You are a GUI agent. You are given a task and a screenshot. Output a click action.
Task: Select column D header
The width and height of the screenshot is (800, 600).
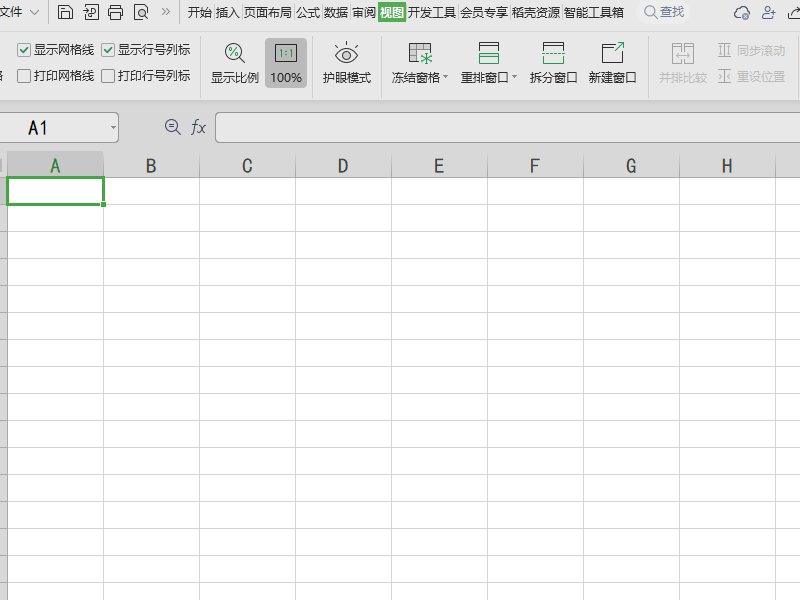click(x=343, y=165)
